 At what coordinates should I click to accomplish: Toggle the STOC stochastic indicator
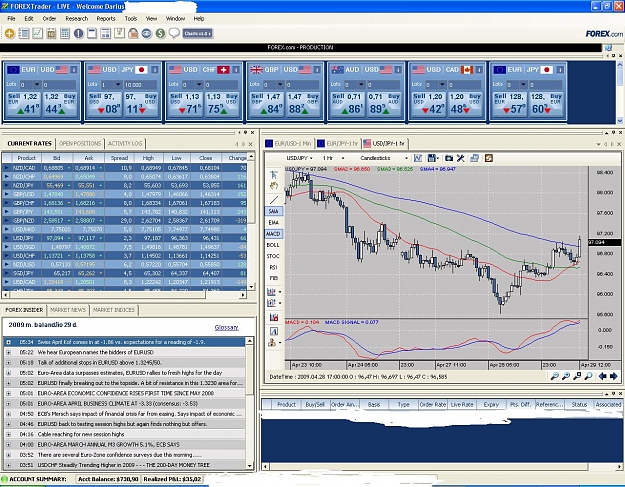[273, 256]
